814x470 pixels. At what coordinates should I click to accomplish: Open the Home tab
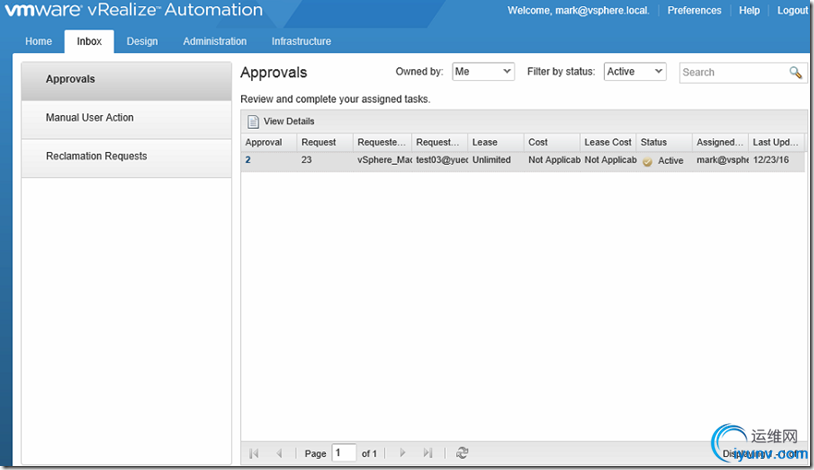pyautogui.click(x=38, y=42)
